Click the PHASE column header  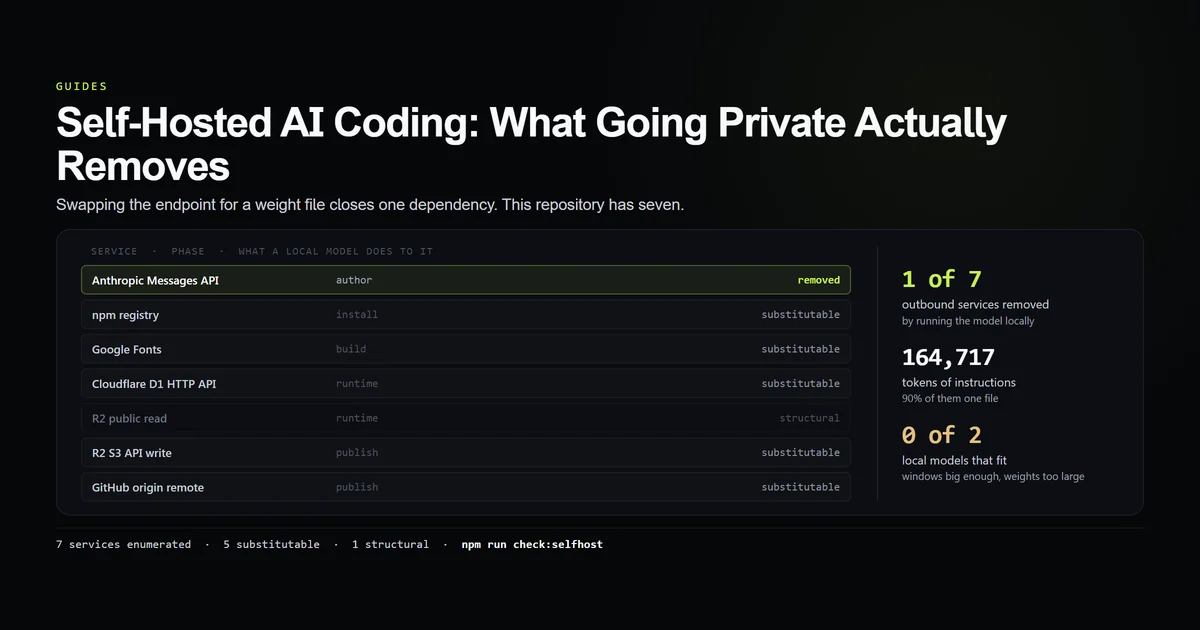(x=188, y=252)
